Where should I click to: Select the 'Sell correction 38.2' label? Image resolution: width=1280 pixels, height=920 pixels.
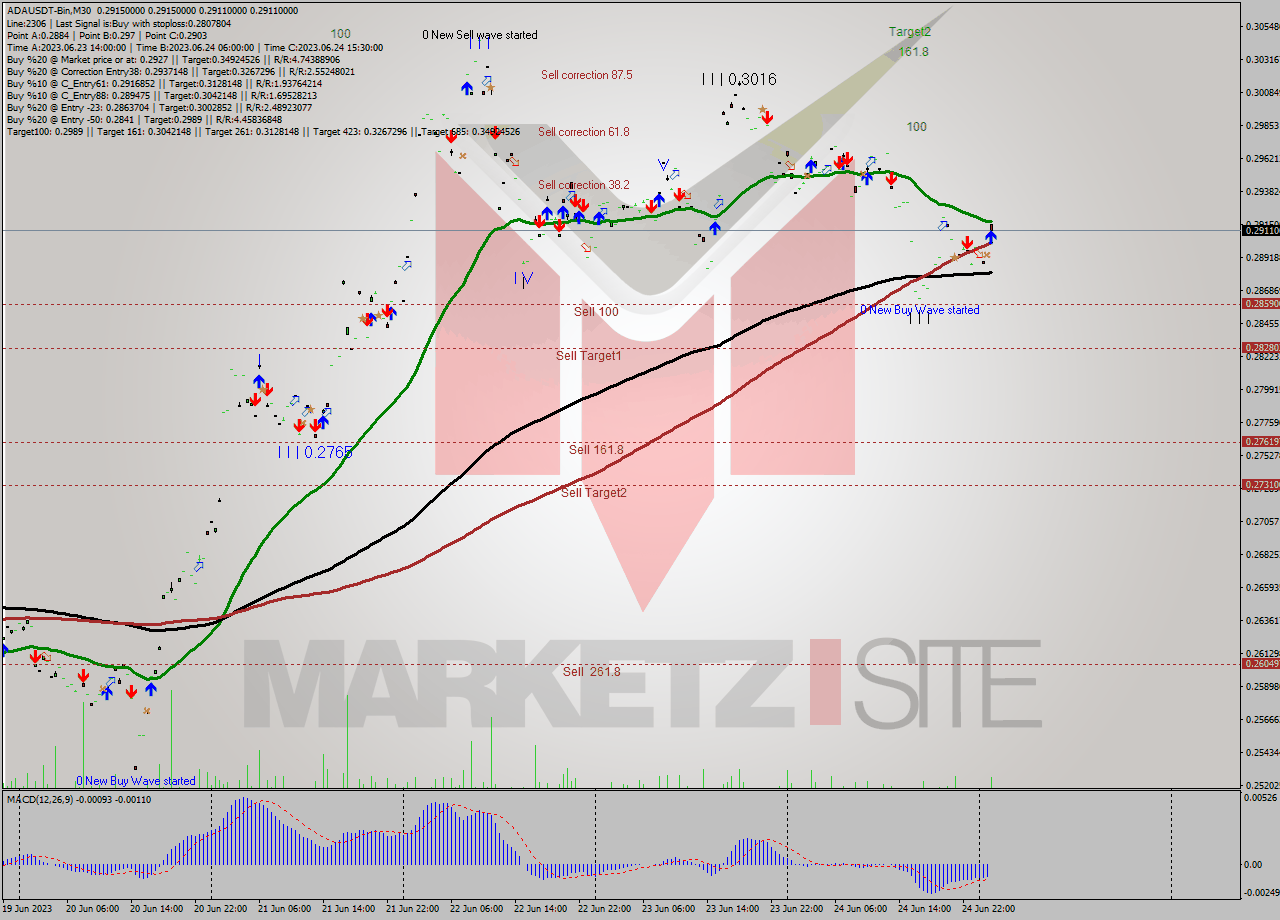point(584,185)
